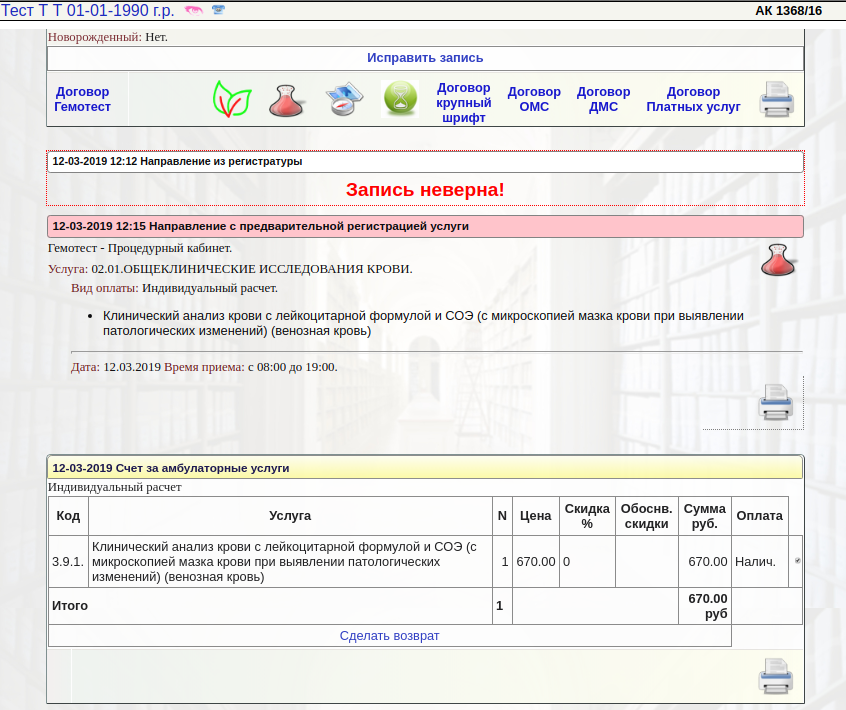Print the referral with middle printer icon
The height and width of the screenshot is (710, 846).
[x=776, y=402]
